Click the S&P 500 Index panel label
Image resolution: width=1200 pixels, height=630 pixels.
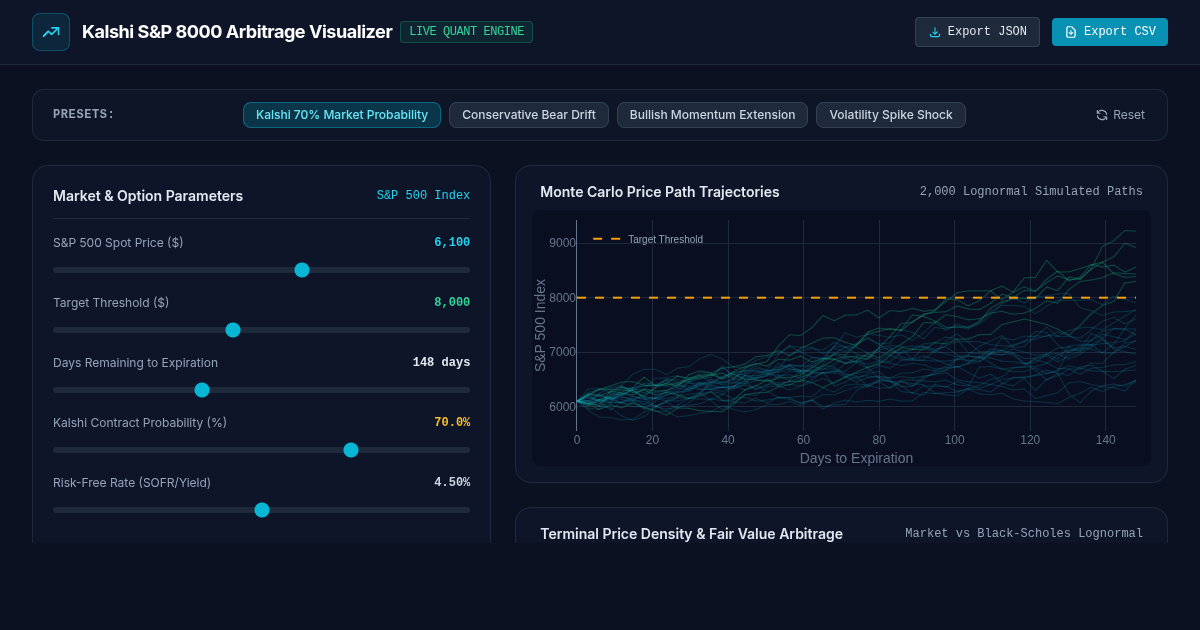[423, 196]
